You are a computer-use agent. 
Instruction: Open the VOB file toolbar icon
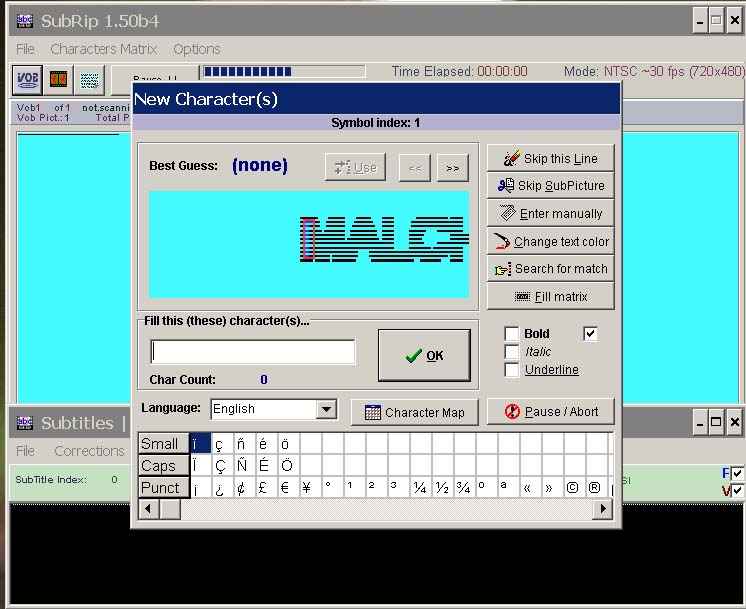(x=28, y=79)
